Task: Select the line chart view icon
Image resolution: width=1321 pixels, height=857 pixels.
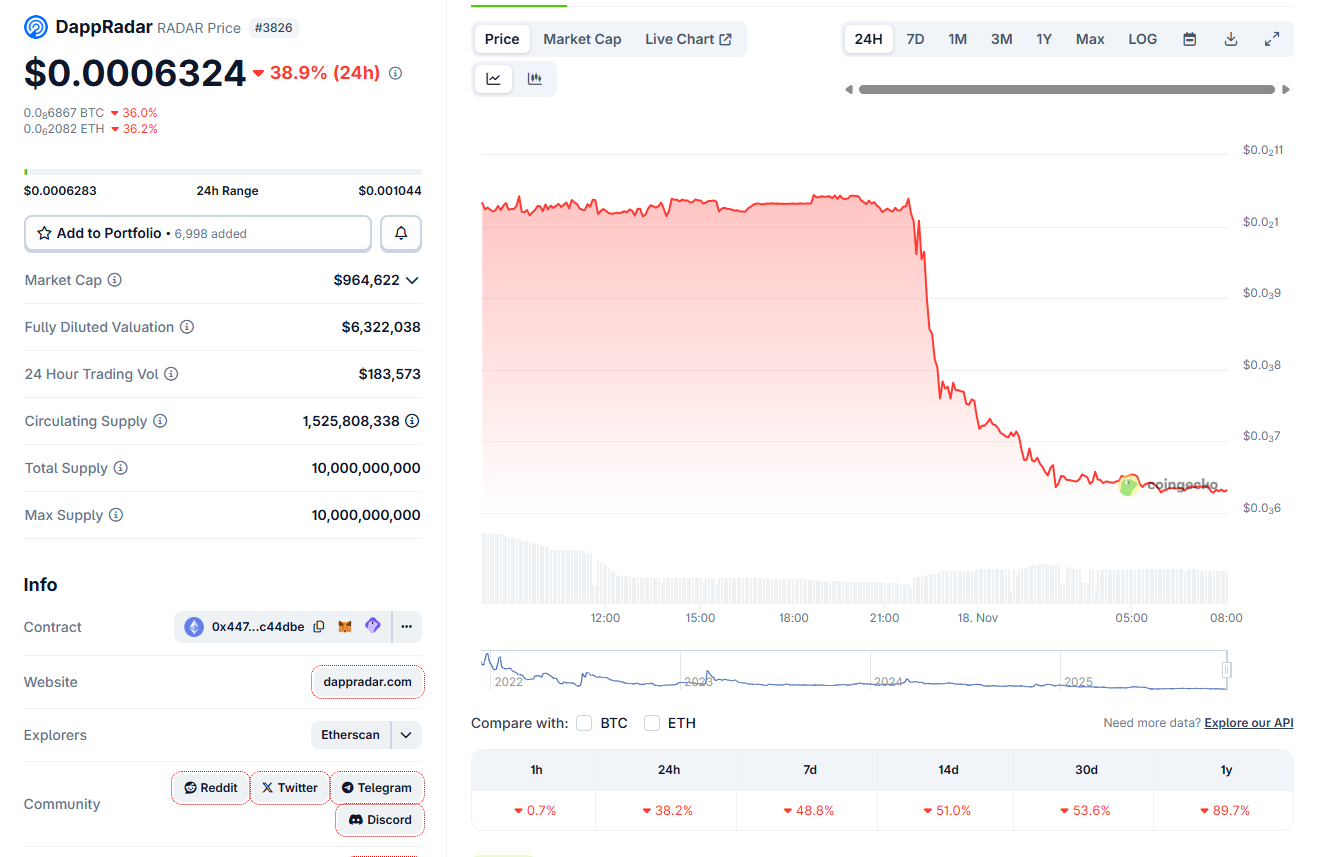Action: [x=493, y=78]
